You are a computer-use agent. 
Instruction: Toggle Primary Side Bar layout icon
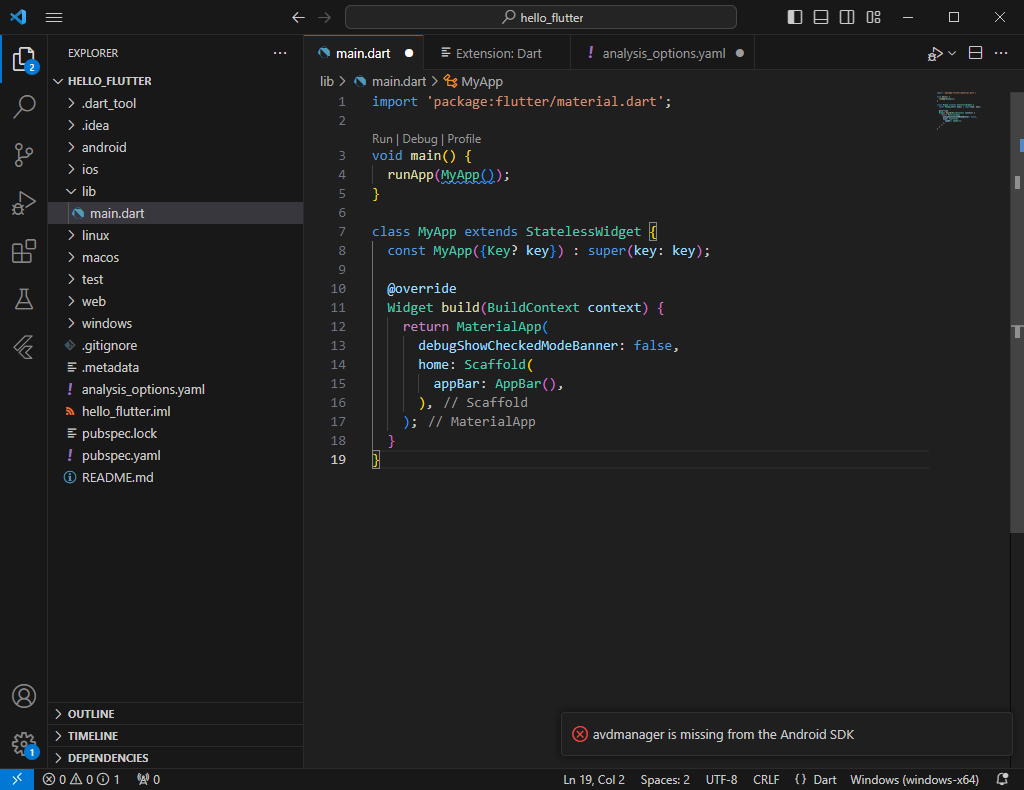tap(795, 17)
